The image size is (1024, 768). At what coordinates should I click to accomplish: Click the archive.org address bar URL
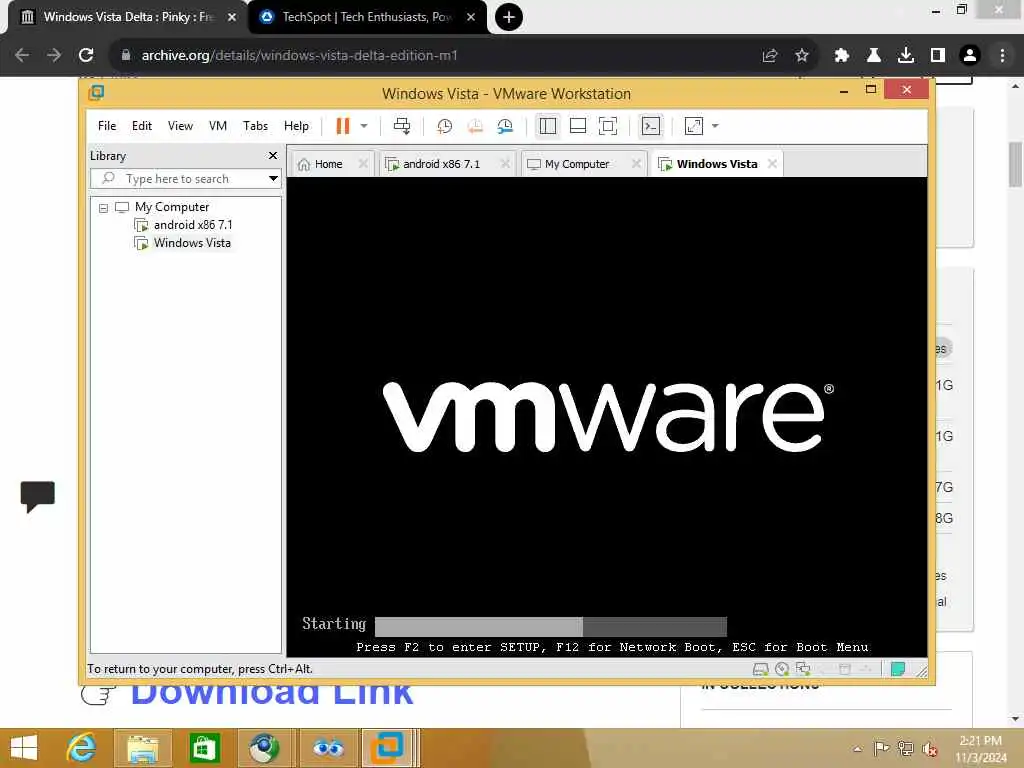click(x=299, y=56)
